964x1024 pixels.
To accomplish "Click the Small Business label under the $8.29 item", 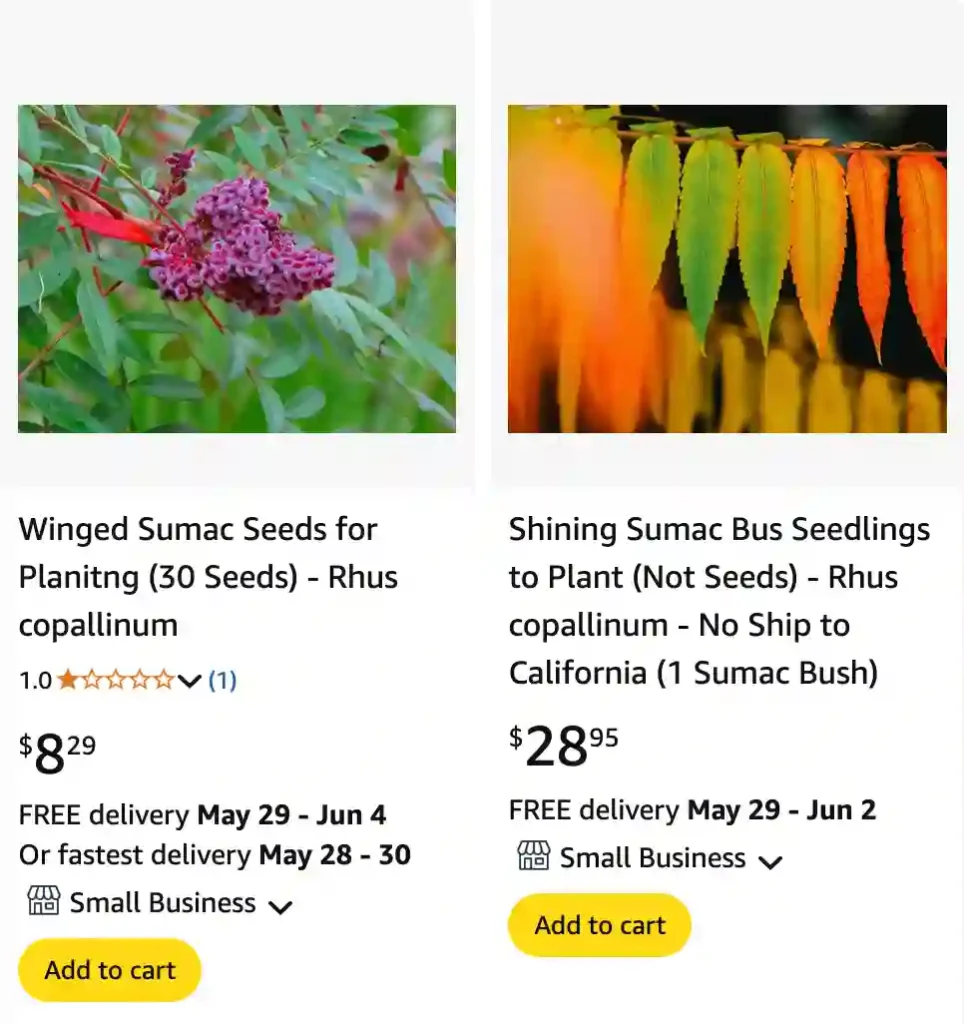I will [x=162, y=903].
